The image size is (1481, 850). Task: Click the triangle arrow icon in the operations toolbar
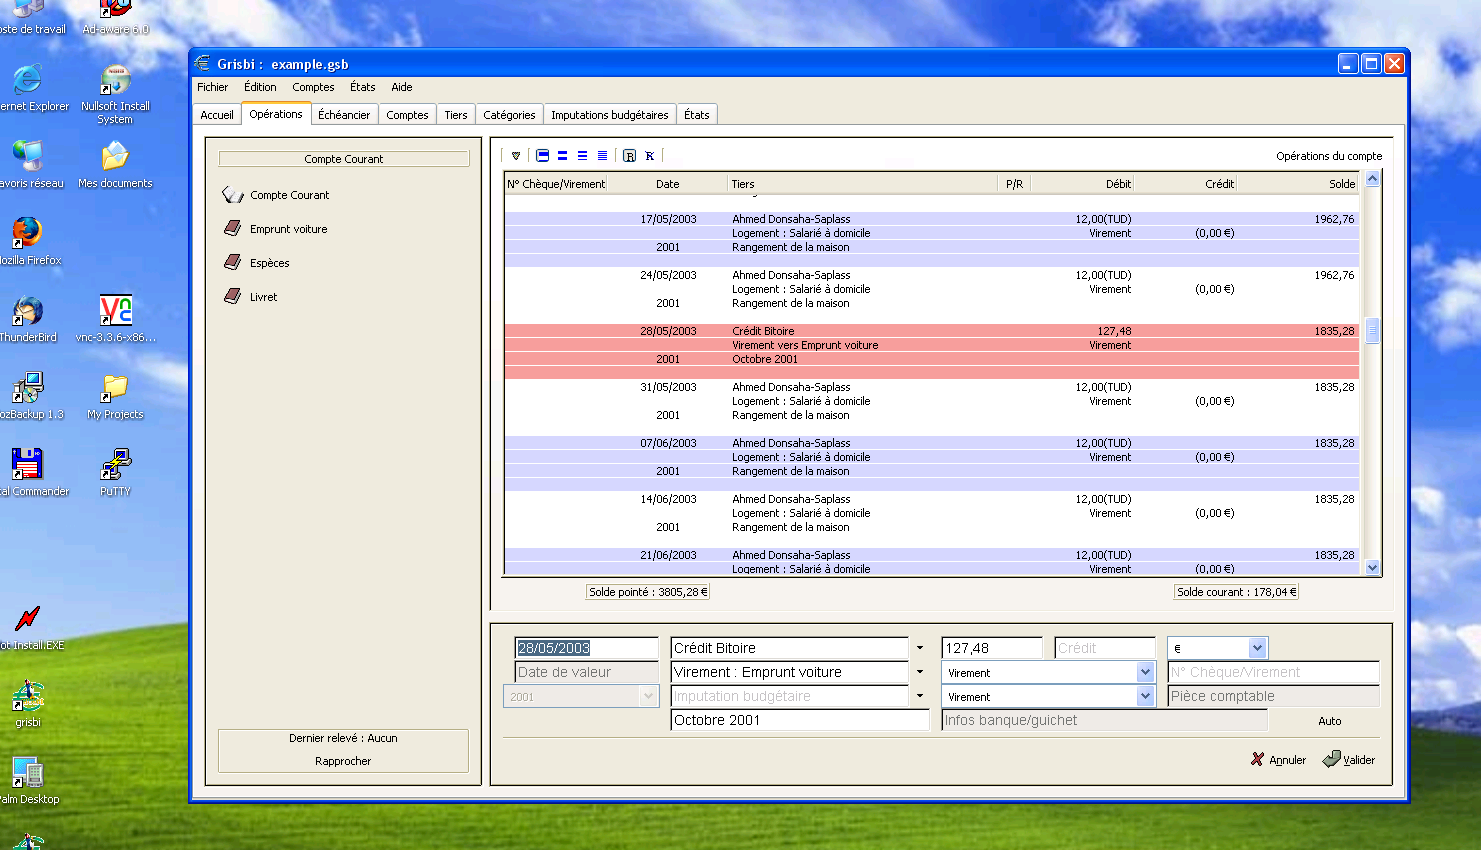point(516,156)
